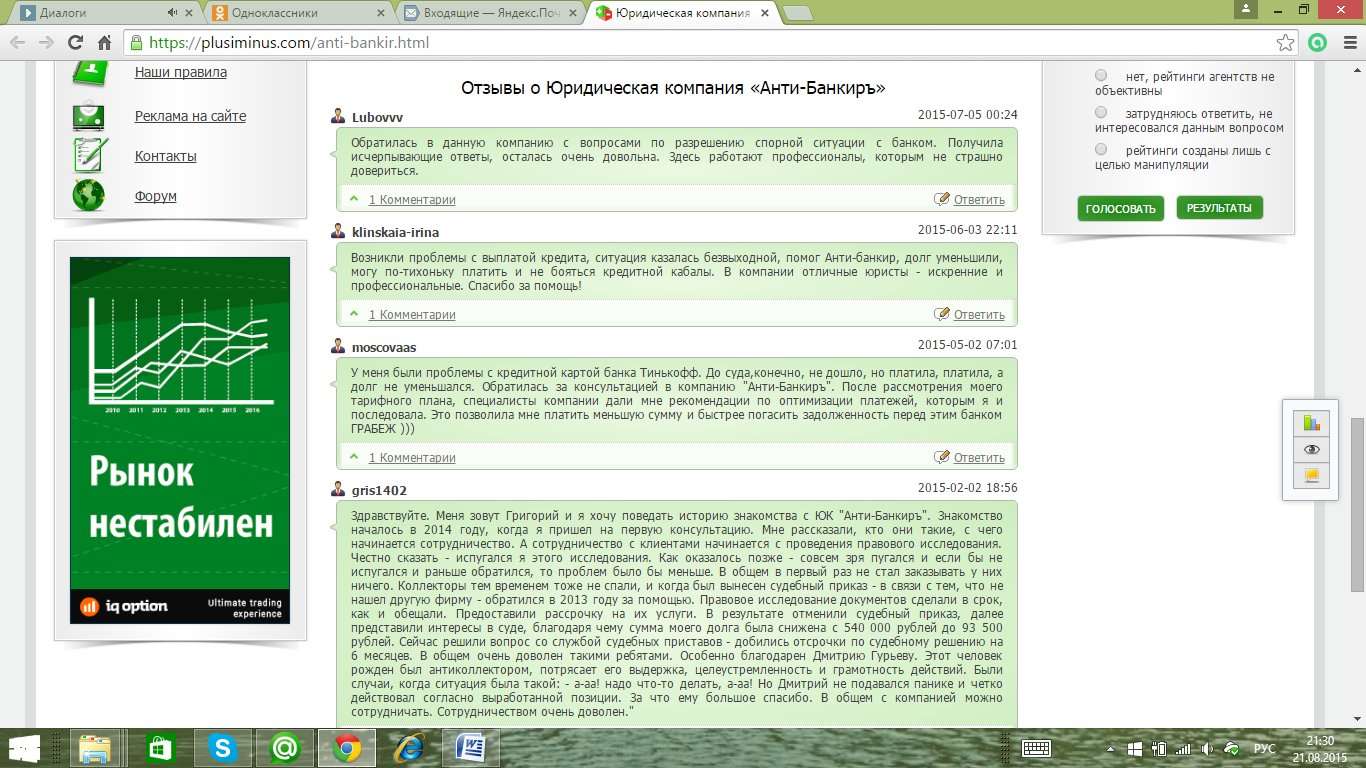Image resolution: width=1366 pixels, height=768 pixels.
Task: Bookmark this page with the star icon
Action: pos(1286,42)
